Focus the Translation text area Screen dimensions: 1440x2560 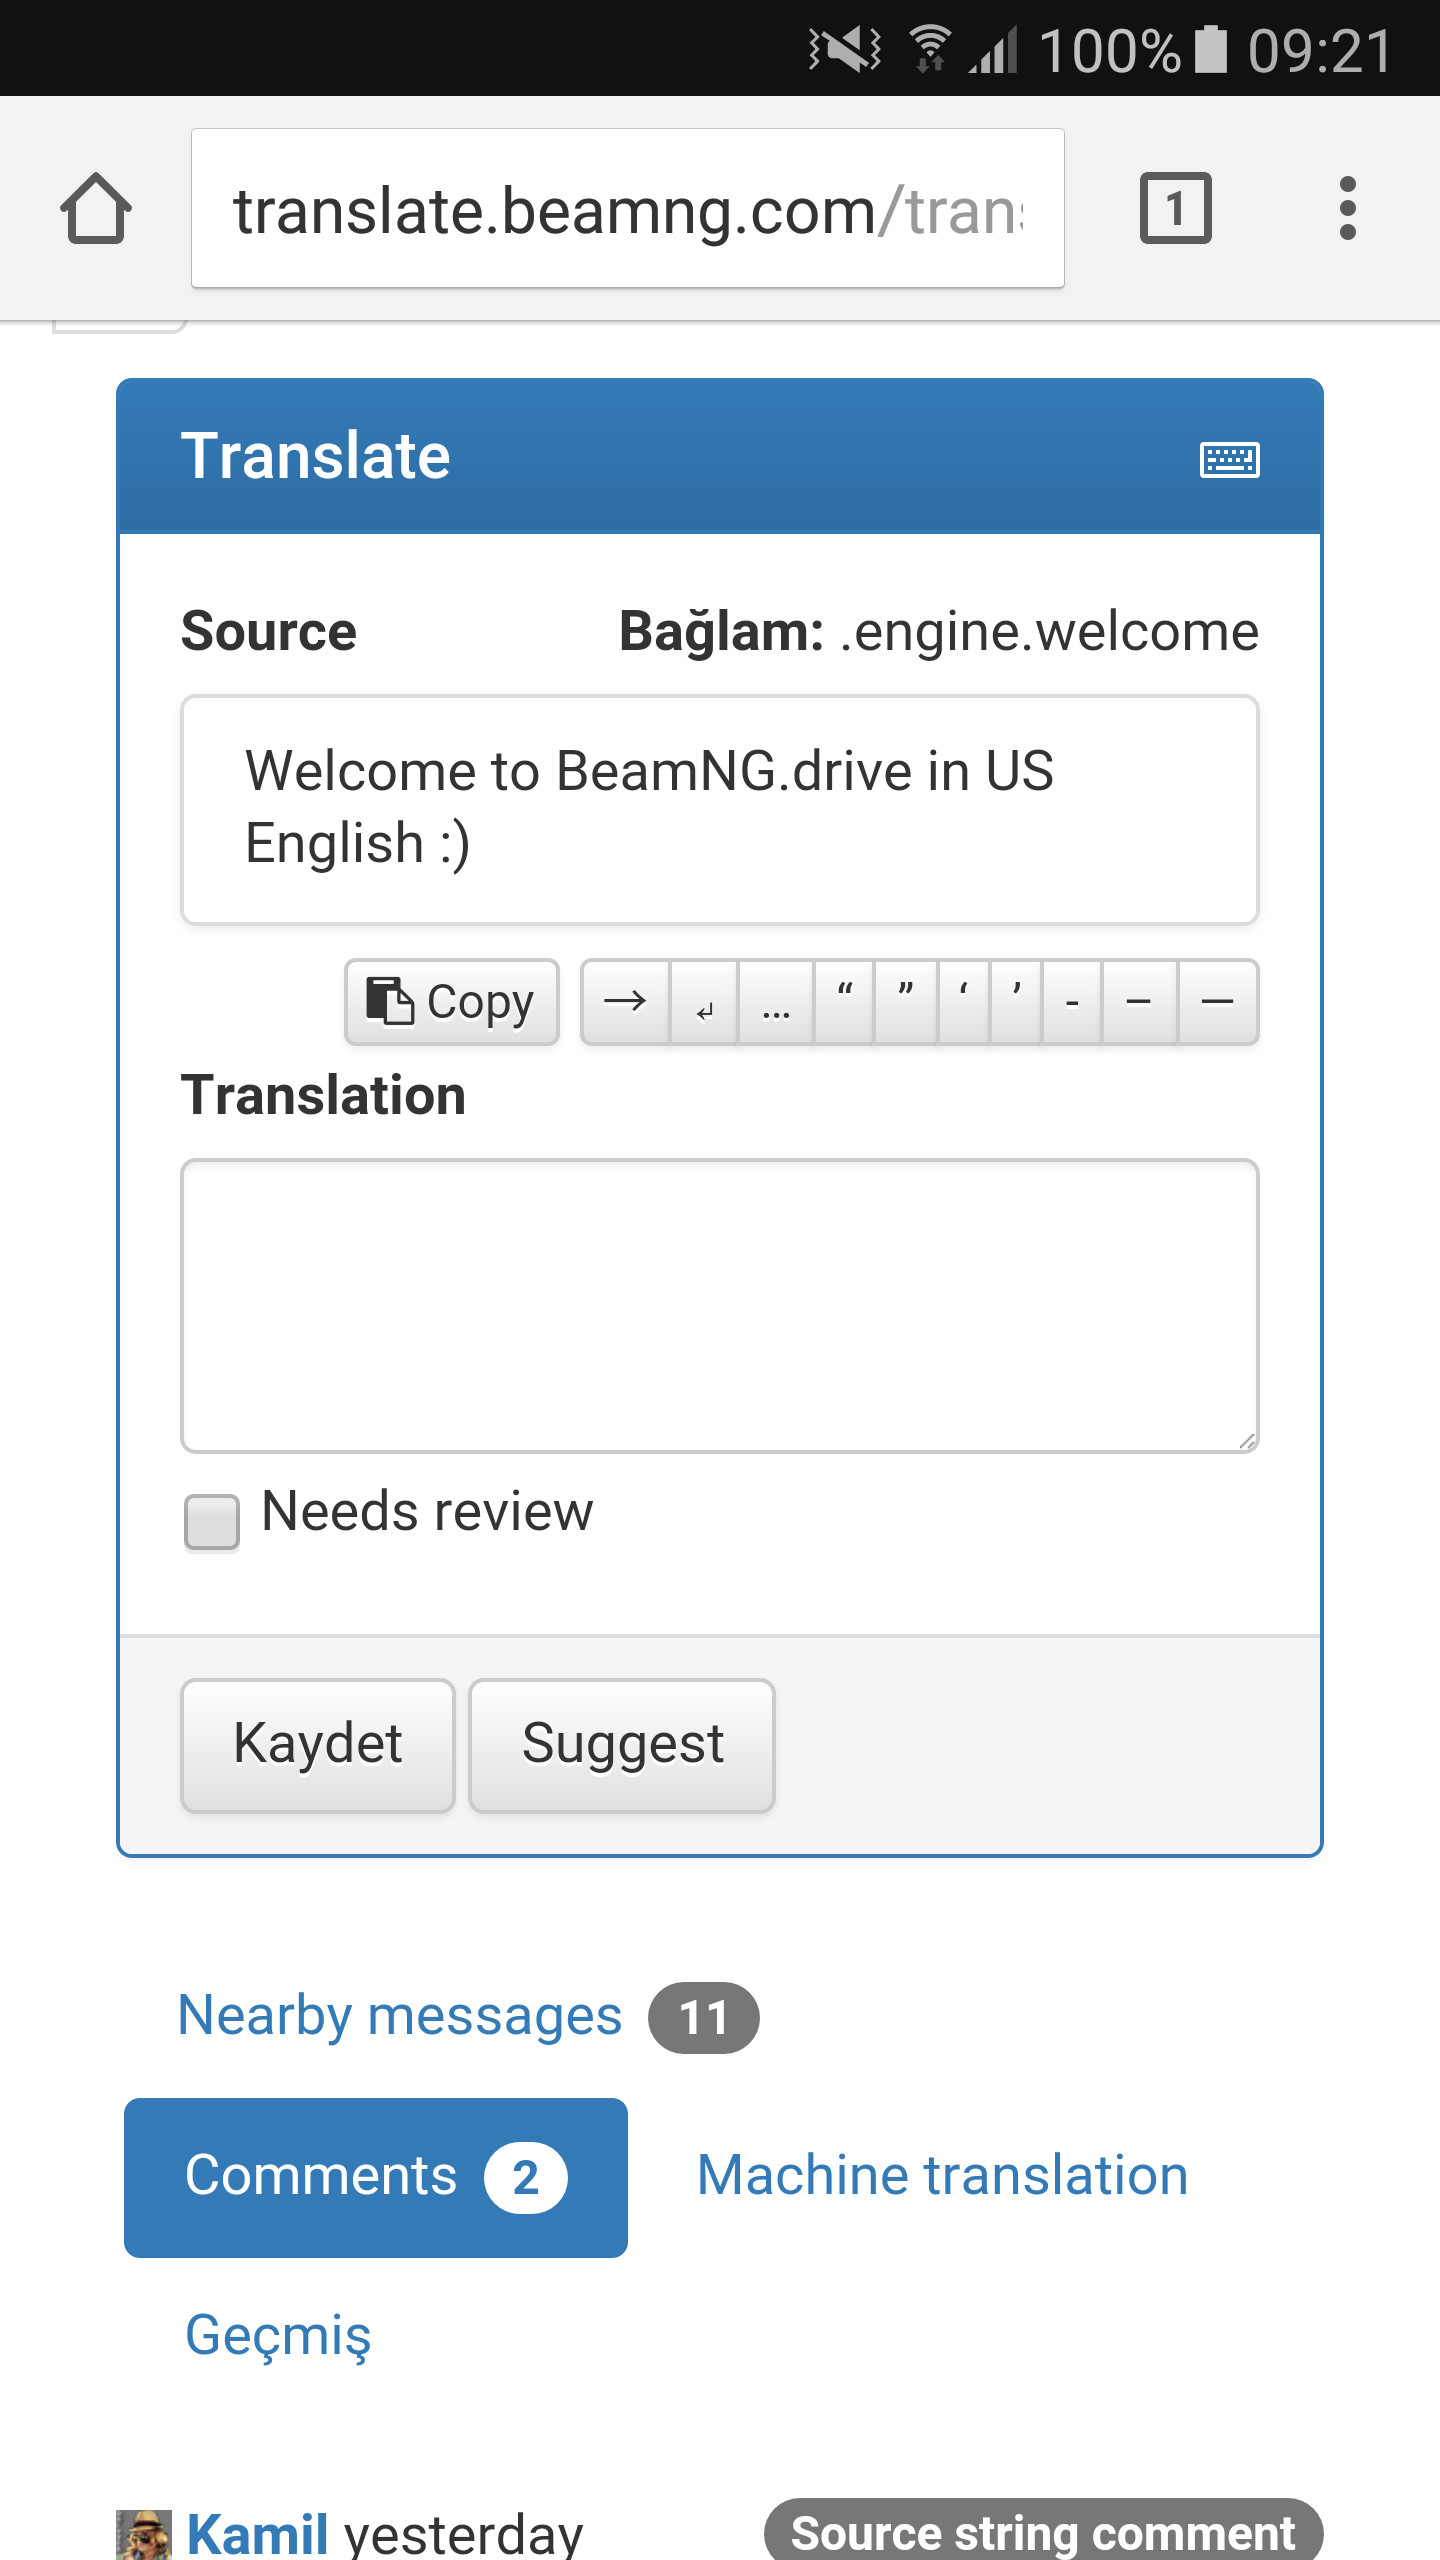(x=719, y=1305)
